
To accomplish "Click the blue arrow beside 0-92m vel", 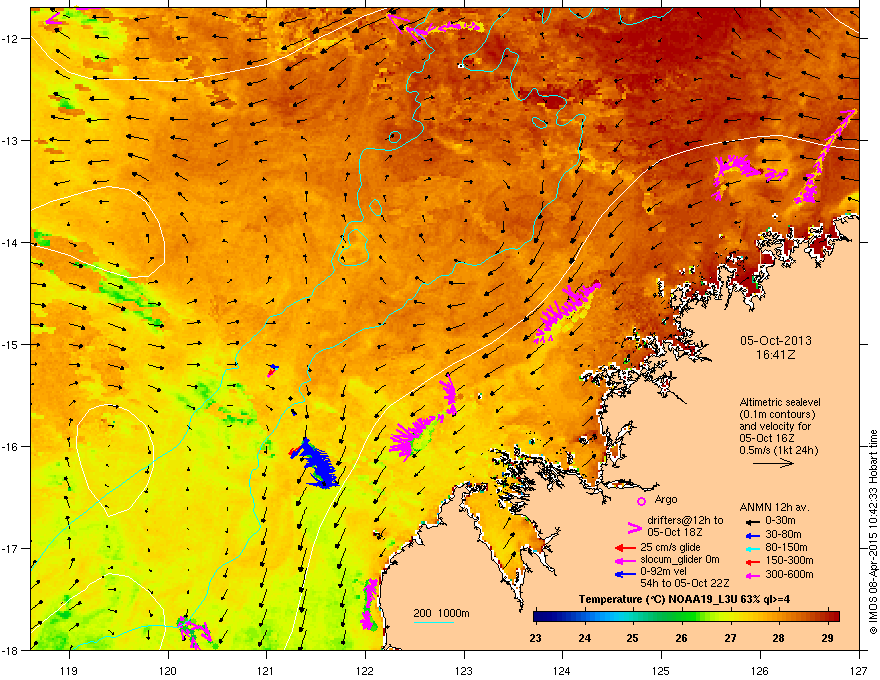I will point(625,574).
